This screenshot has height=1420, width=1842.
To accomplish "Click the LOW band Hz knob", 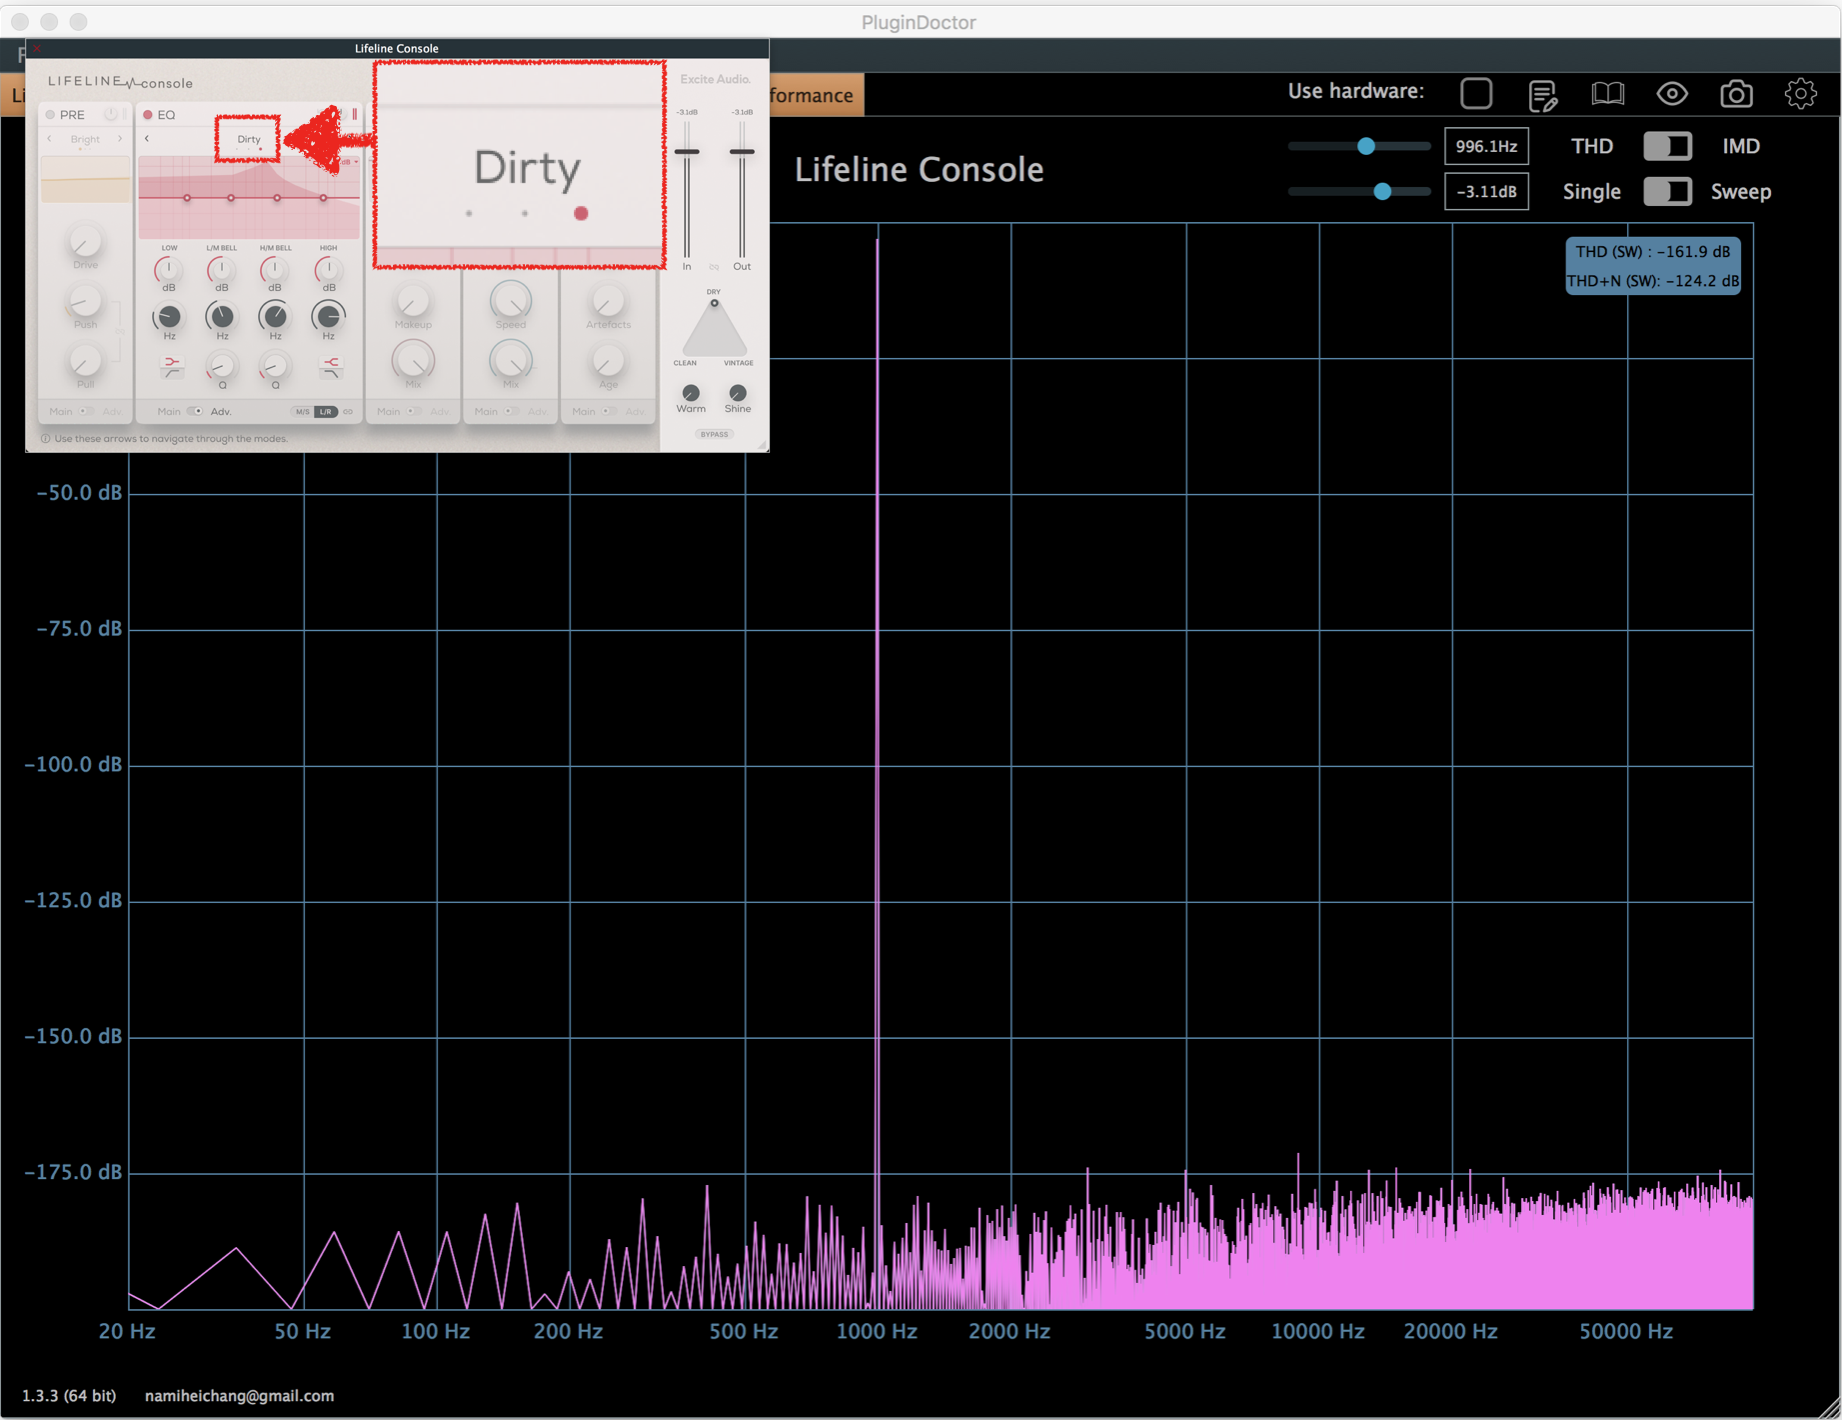I will (168, 316).
